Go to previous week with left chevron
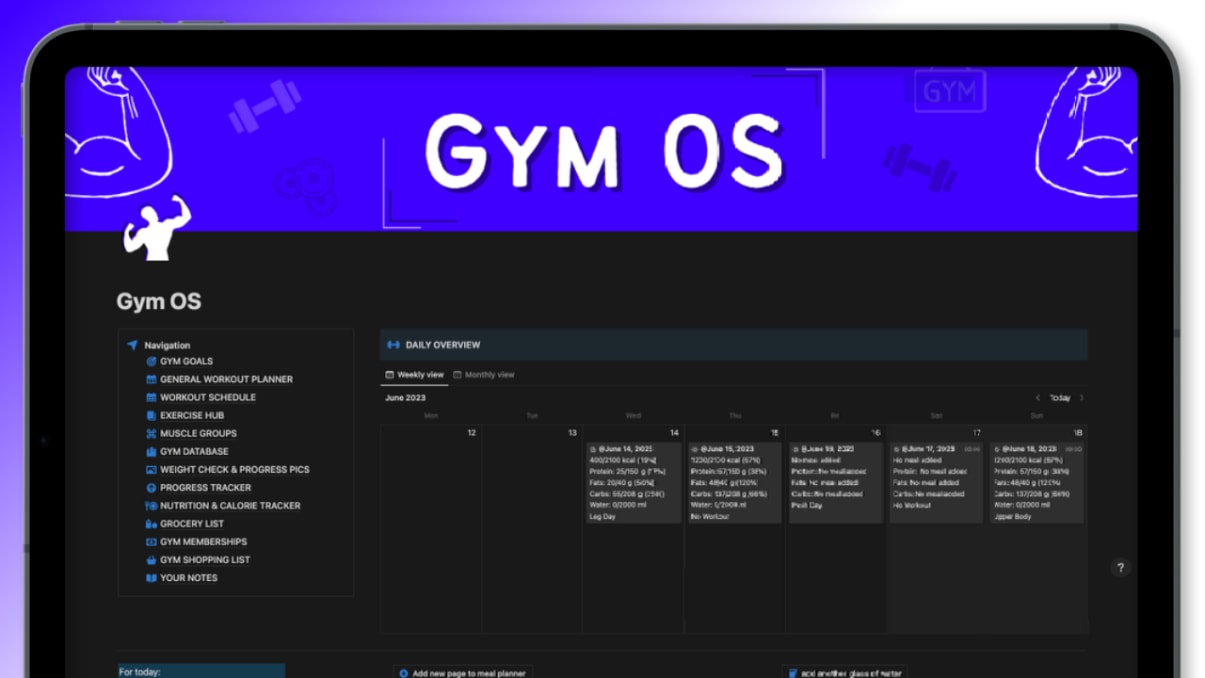 pyautogui.click(x=1038, y=398)
